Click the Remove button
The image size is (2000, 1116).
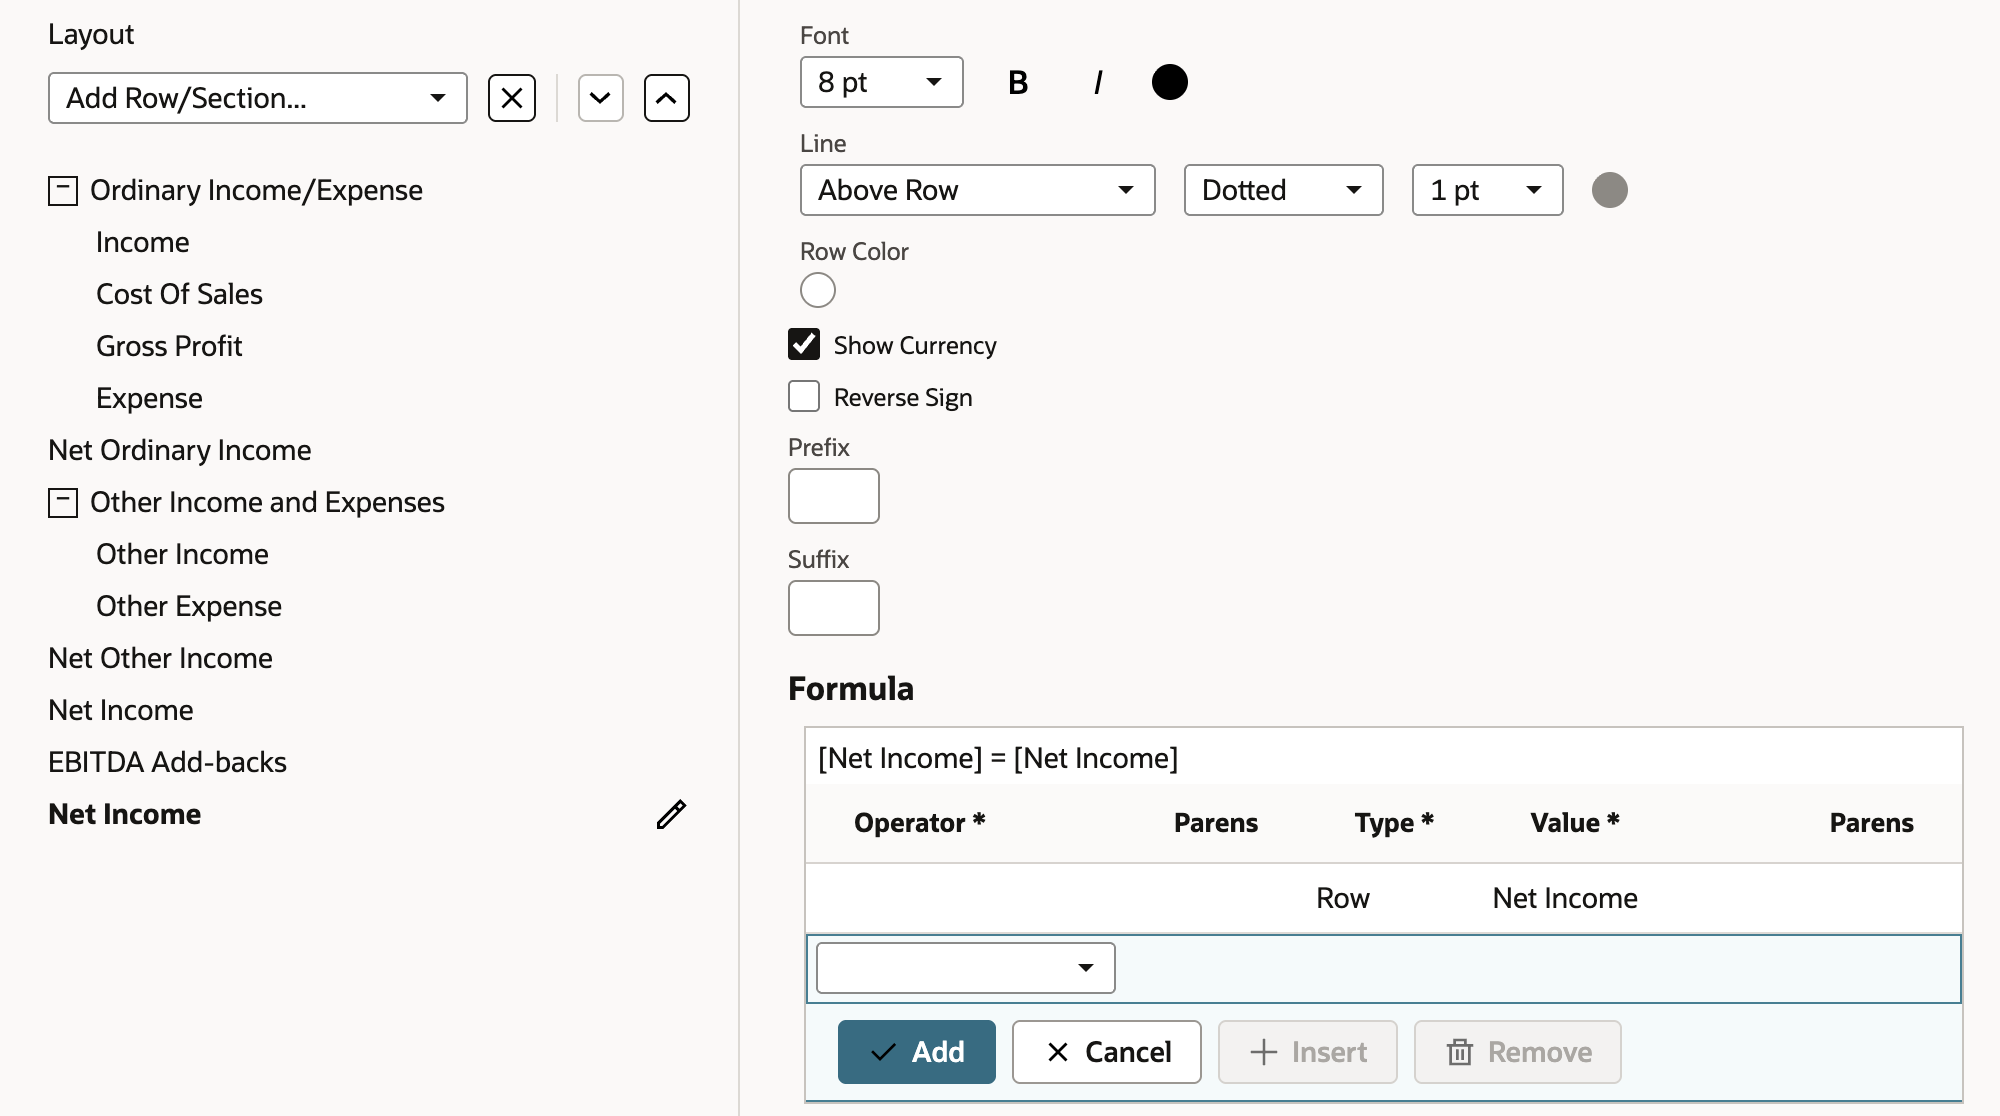coord(1518,1052)
